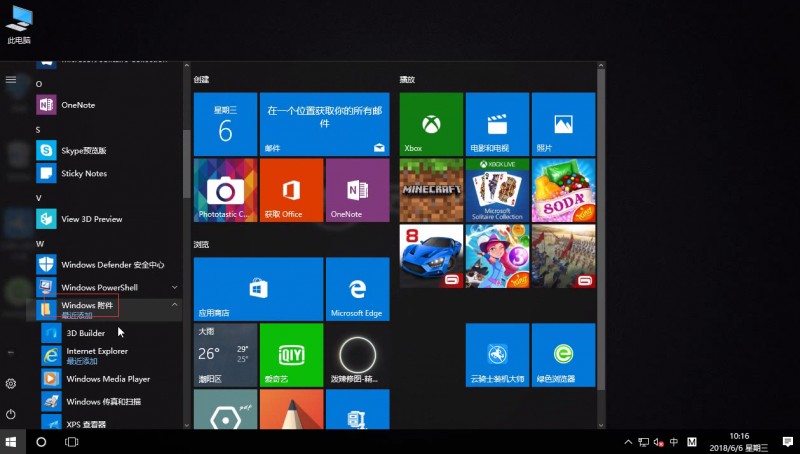This screenshot has width=800, height=454.
Task: Click the muted volume tray icon
Action: (x=659, y=442)
